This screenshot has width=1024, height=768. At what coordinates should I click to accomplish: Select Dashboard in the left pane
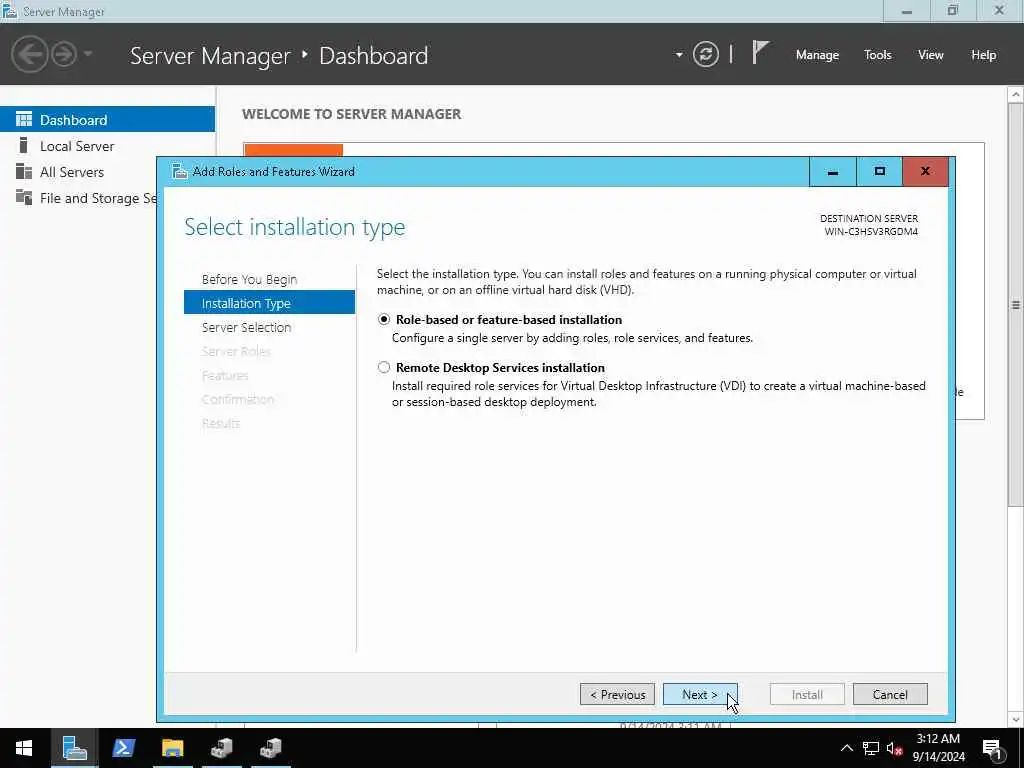pyautogui.click(x=107, y=120)
